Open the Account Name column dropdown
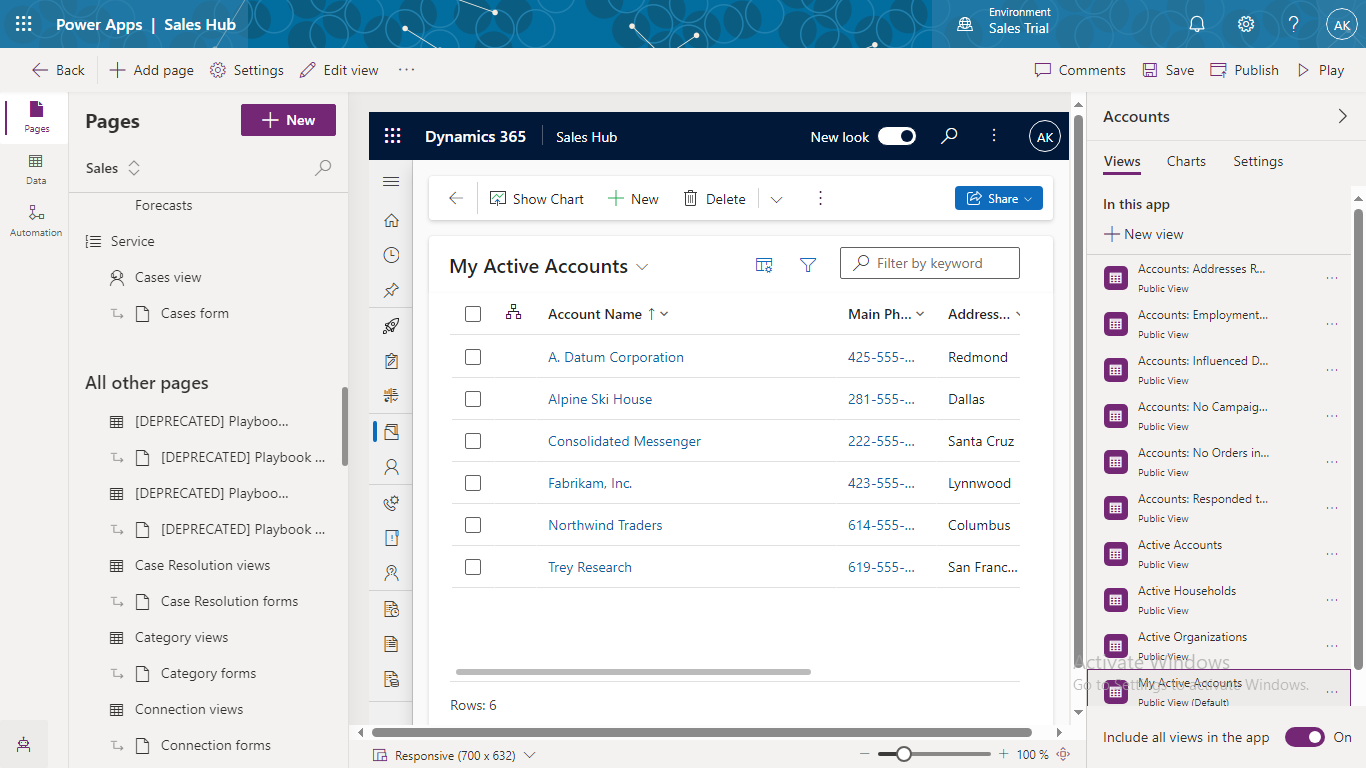Screen dimensions: 1366x768 [664, 313]
